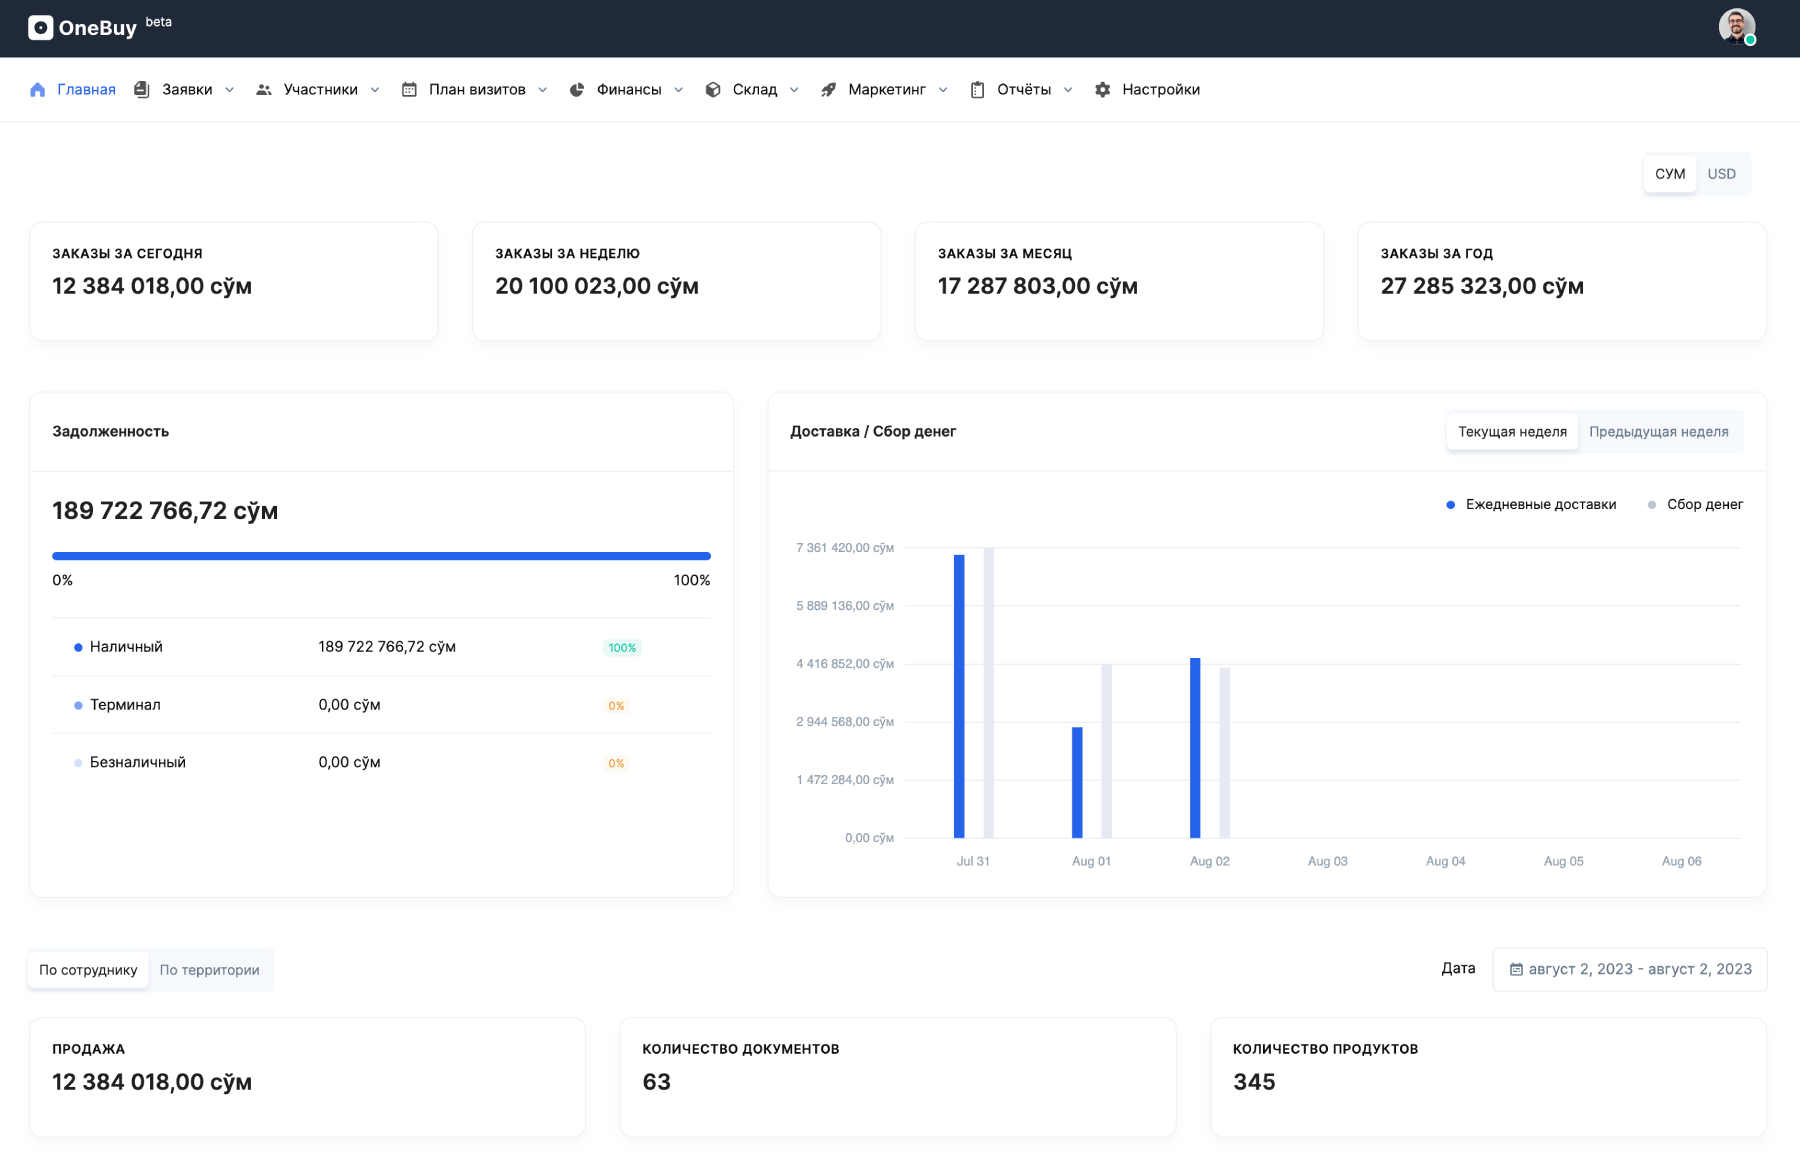This screenshot has width=1800, height=1166.
Task: Click the Jul 31 blue delivery bar
Action: point(959,696)
